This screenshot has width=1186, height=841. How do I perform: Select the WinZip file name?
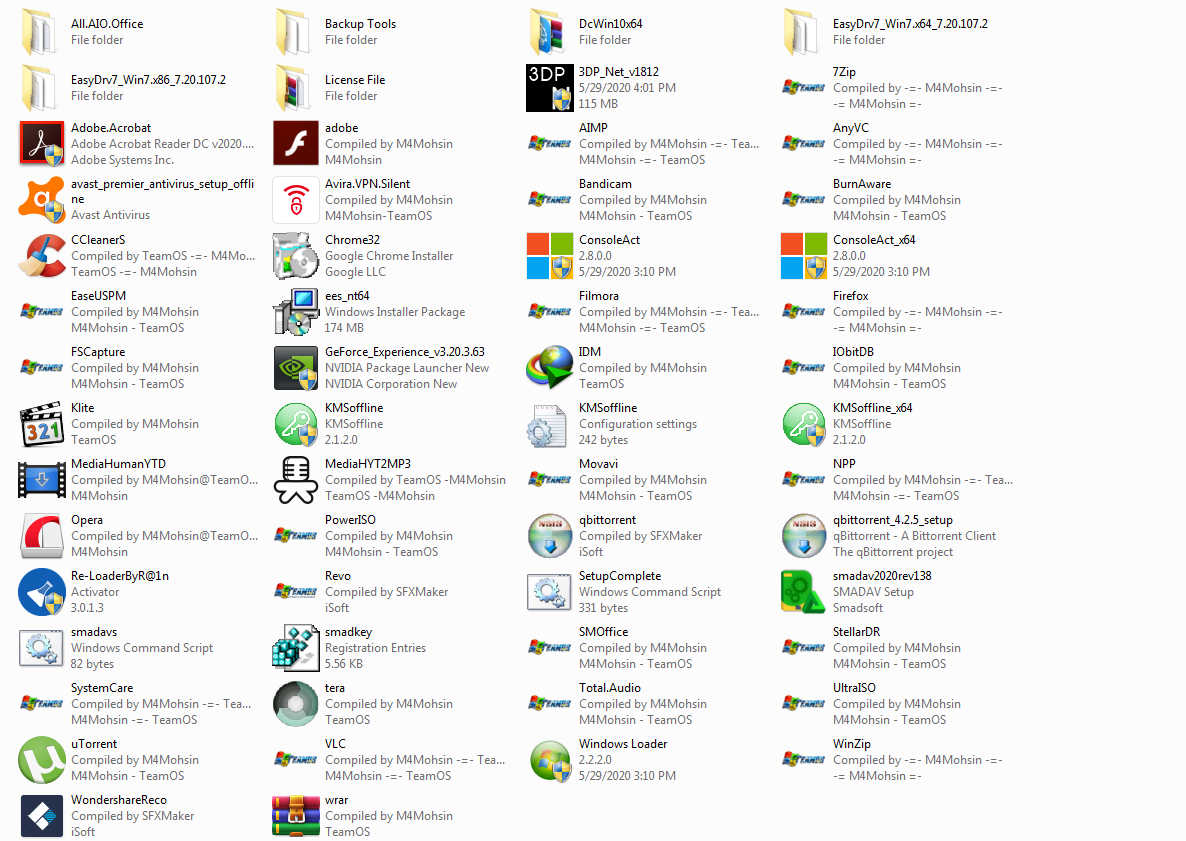852,743
